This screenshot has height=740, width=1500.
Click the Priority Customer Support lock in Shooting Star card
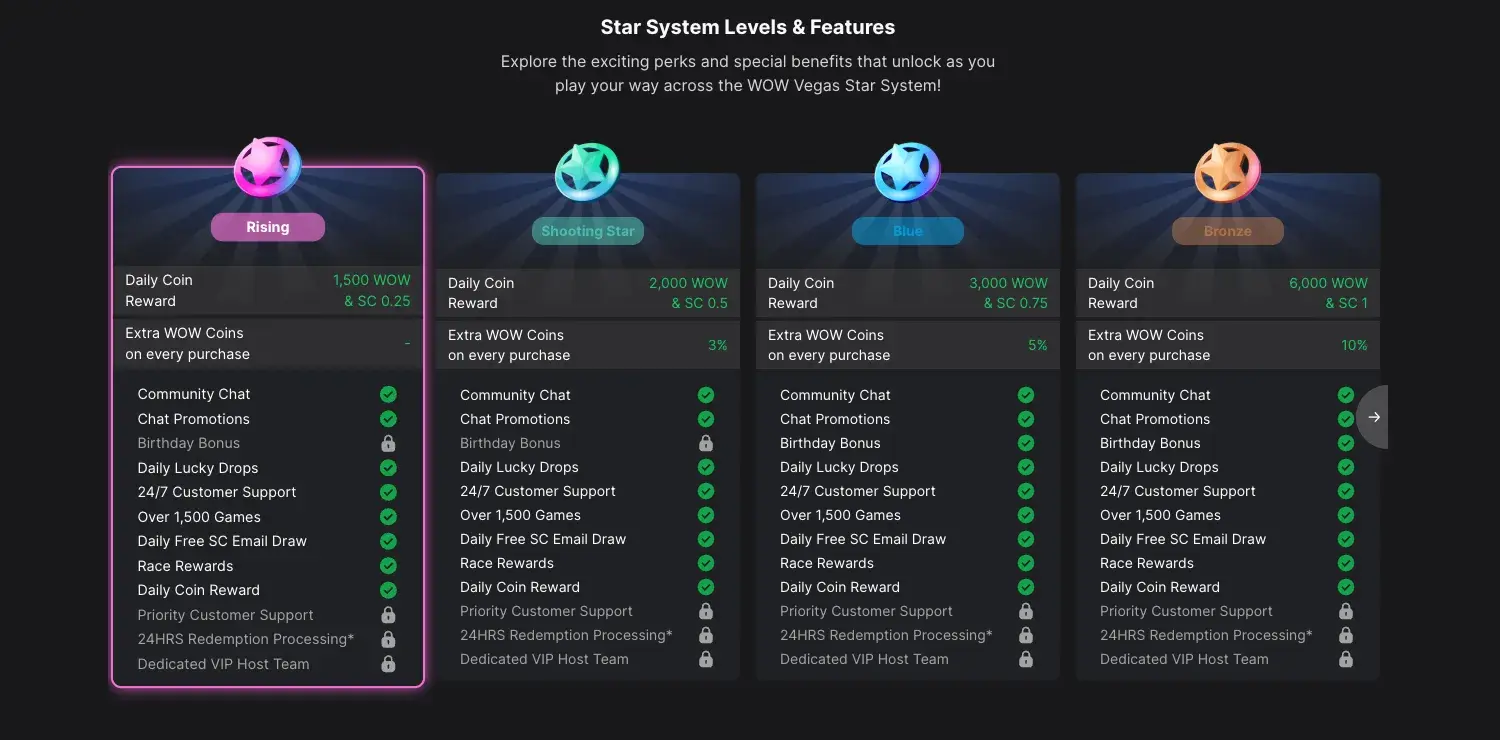click(706, 611)
